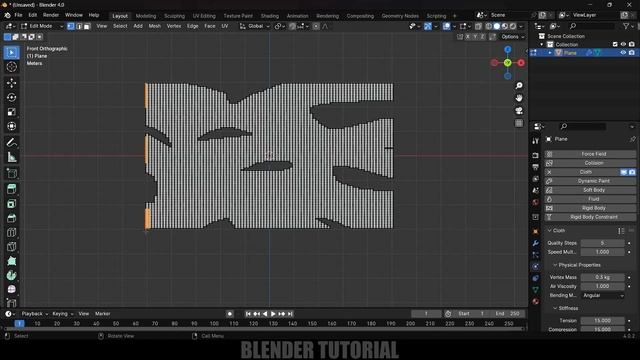Select the Extrude Region tool

(11, 189)
